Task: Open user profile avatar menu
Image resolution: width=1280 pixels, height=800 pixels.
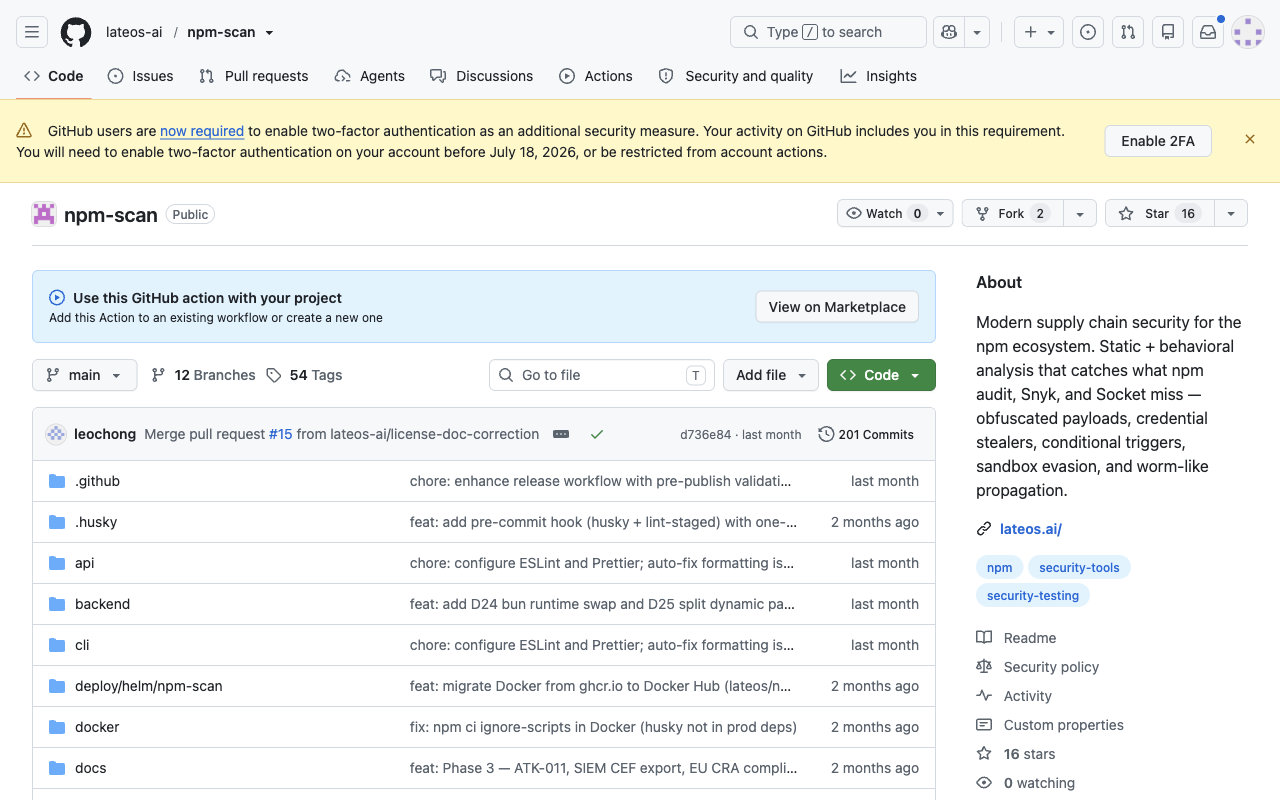Action: tap(1248, 32)
